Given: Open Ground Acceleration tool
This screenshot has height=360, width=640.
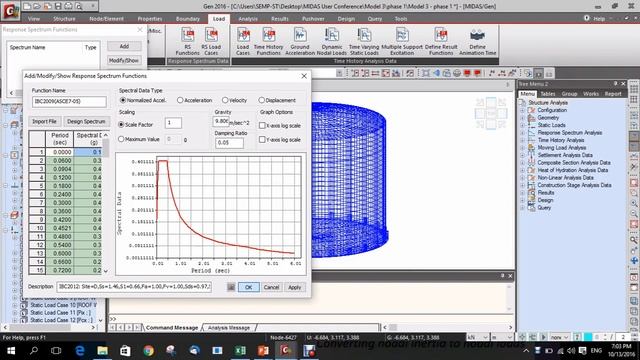Looking at the screenshot, I should [x=300, y=41].
